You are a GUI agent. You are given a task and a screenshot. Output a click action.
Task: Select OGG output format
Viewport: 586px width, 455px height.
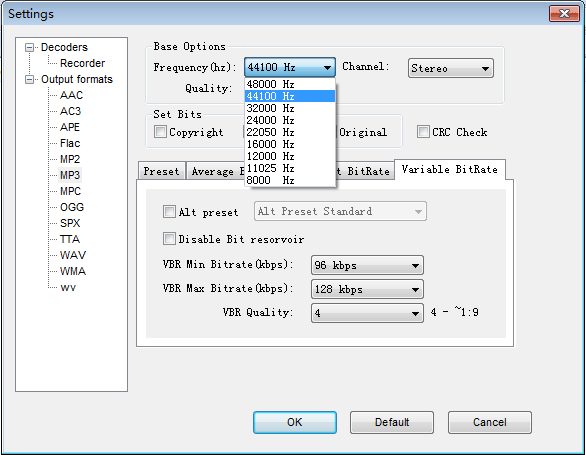(72, 207)
